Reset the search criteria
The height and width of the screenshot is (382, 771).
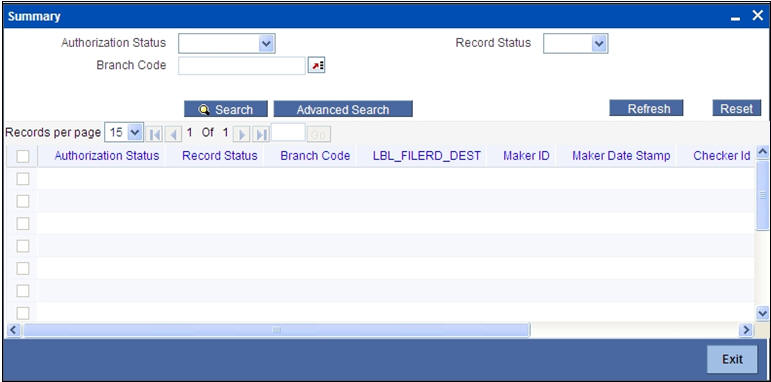(x=737, y=108)
